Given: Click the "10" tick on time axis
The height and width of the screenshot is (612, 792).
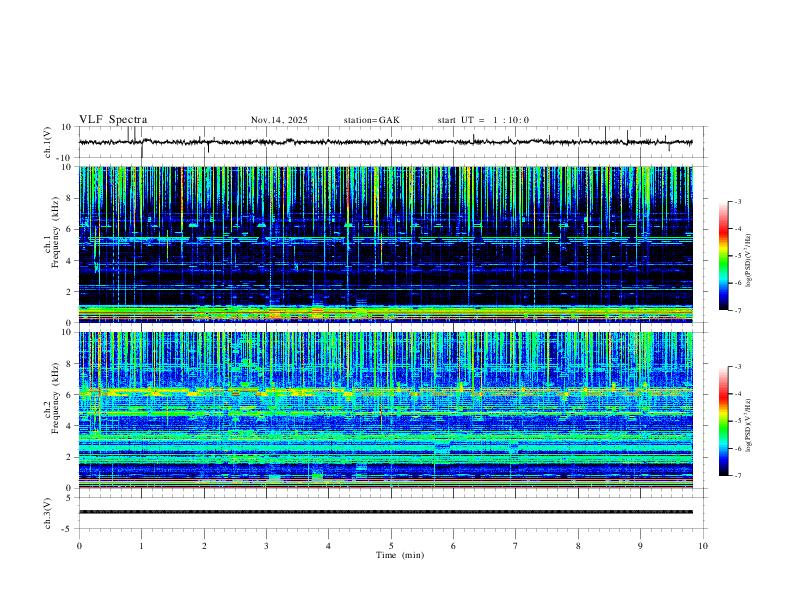Looking at the screenshot, I should (703, 546).
